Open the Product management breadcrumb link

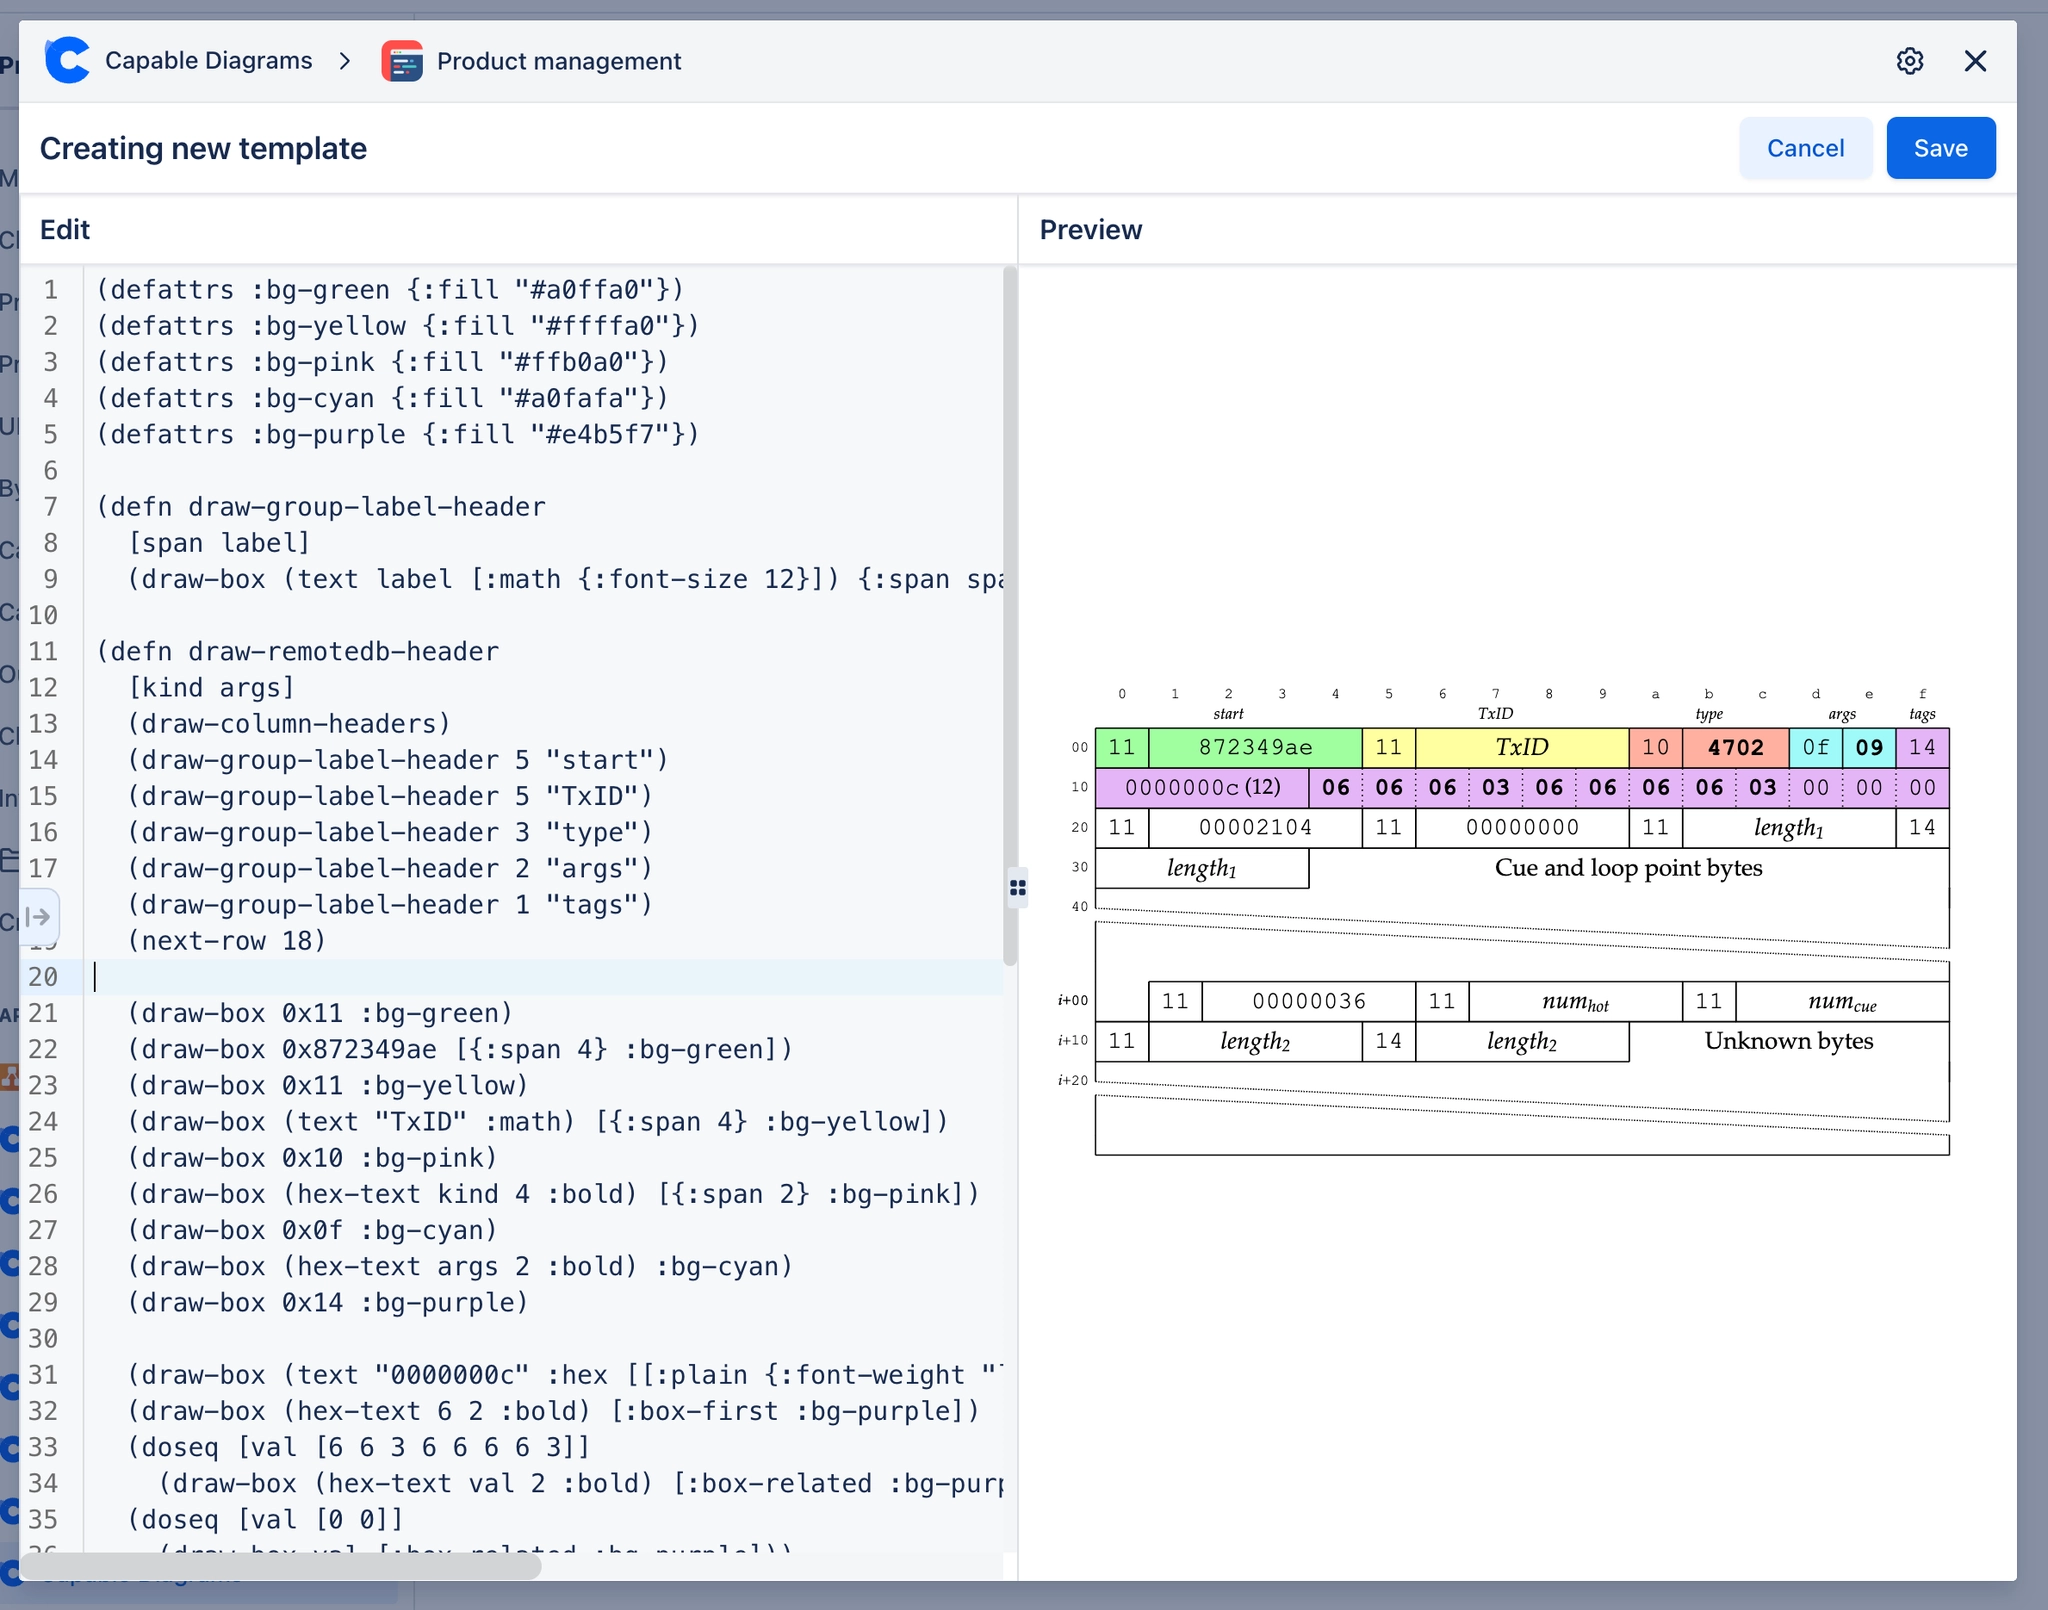(558, 61)
